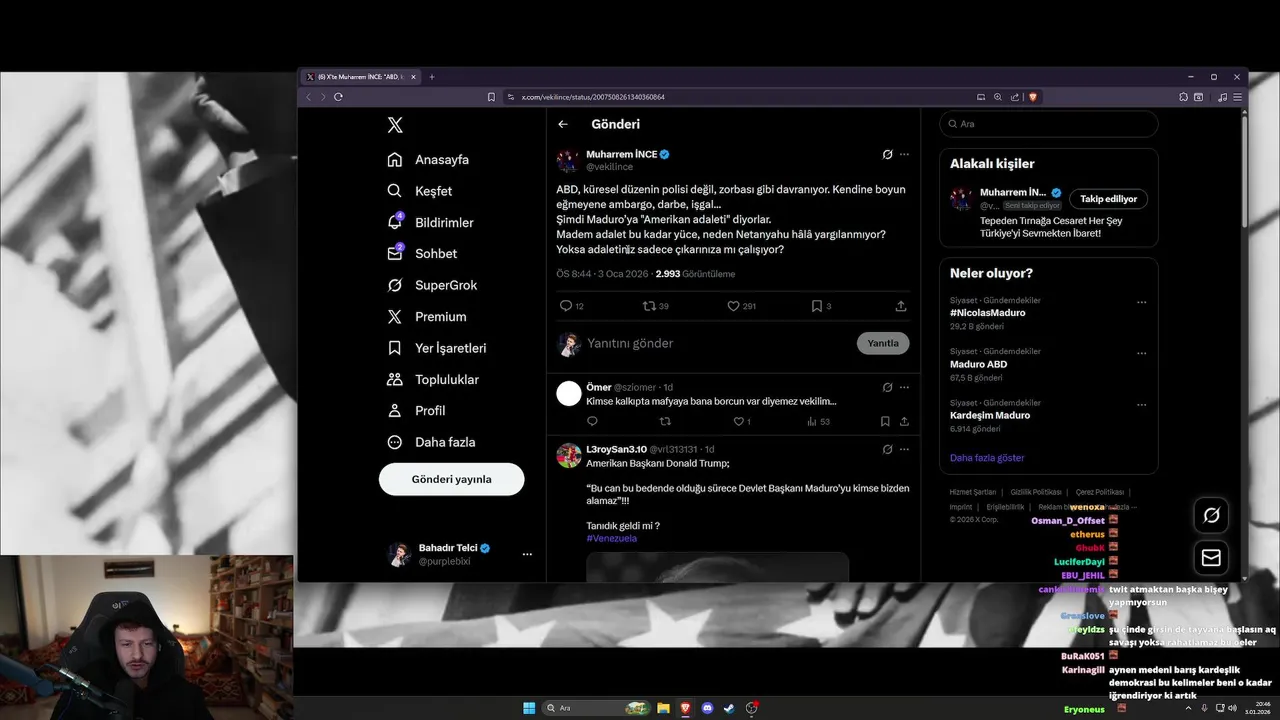The width and height of the screenshot is (1280, 720).
Task: Click Gizlilik Politikası footer link
Action: pyautogui.click(x=1036, y=492)
